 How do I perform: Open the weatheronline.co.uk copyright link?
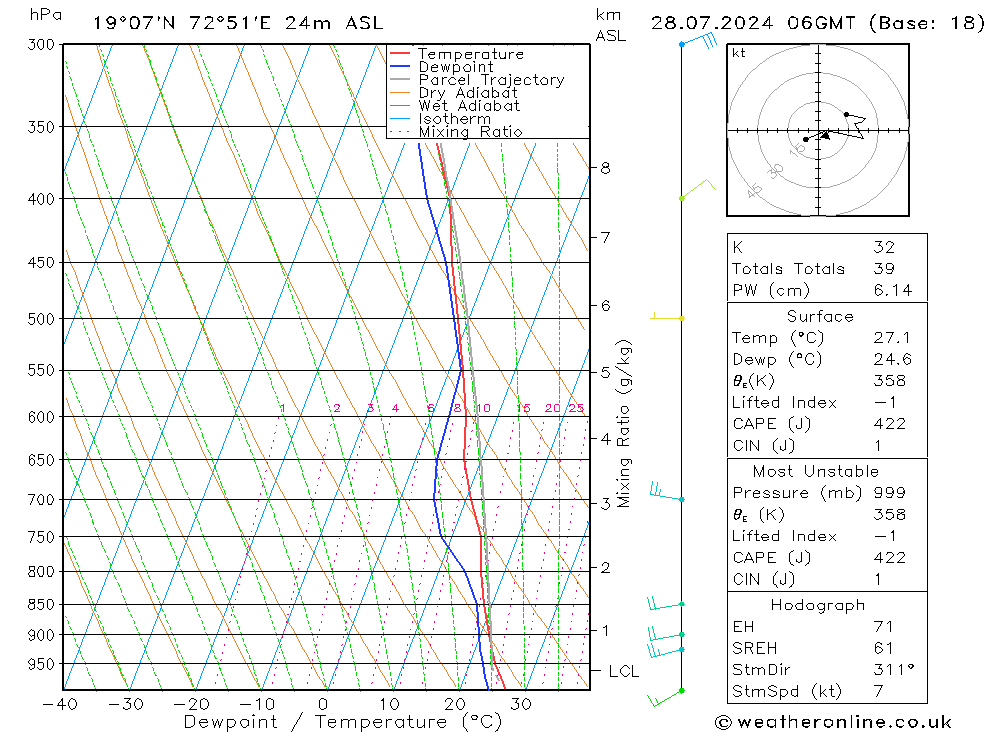click(x=833, y=722)
